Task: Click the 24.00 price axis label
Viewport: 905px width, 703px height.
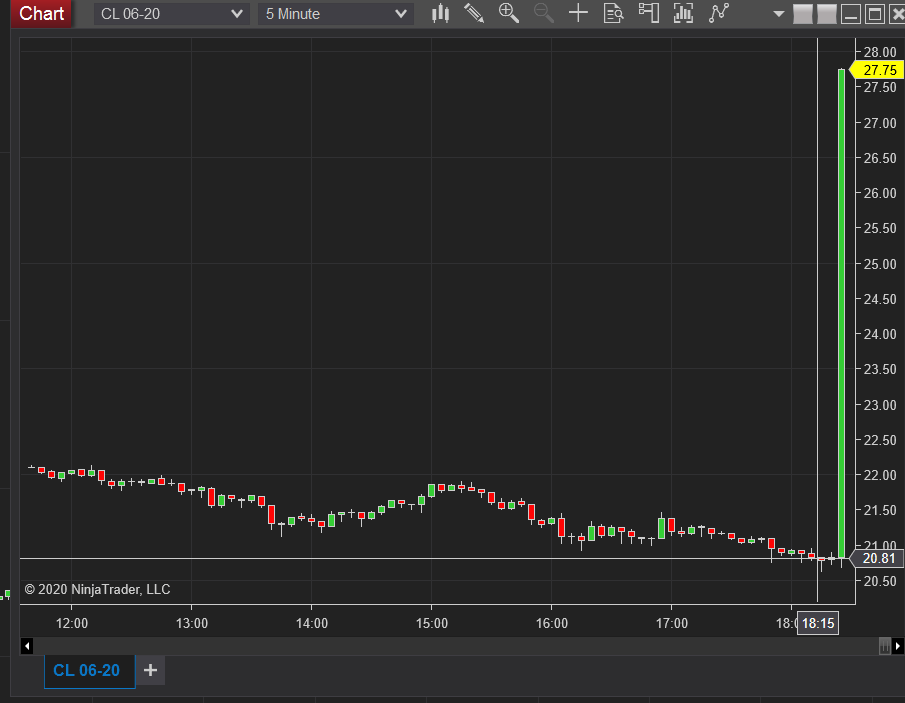Action: point(880,334)
